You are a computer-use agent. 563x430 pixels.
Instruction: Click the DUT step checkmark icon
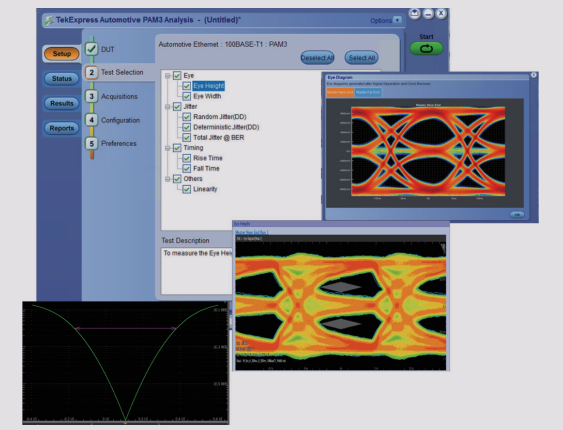(92, 49)
